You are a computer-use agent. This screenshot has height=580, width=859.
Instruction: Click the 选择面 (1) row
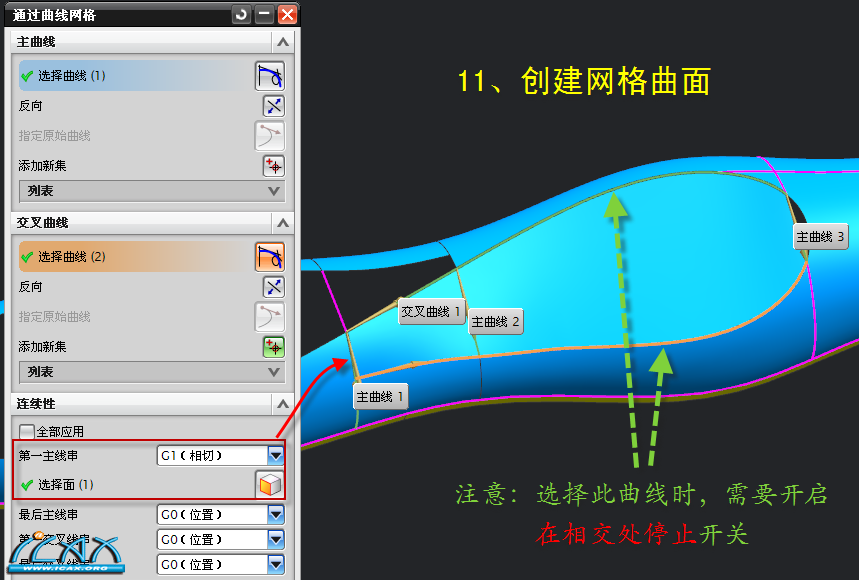point(134,485)
